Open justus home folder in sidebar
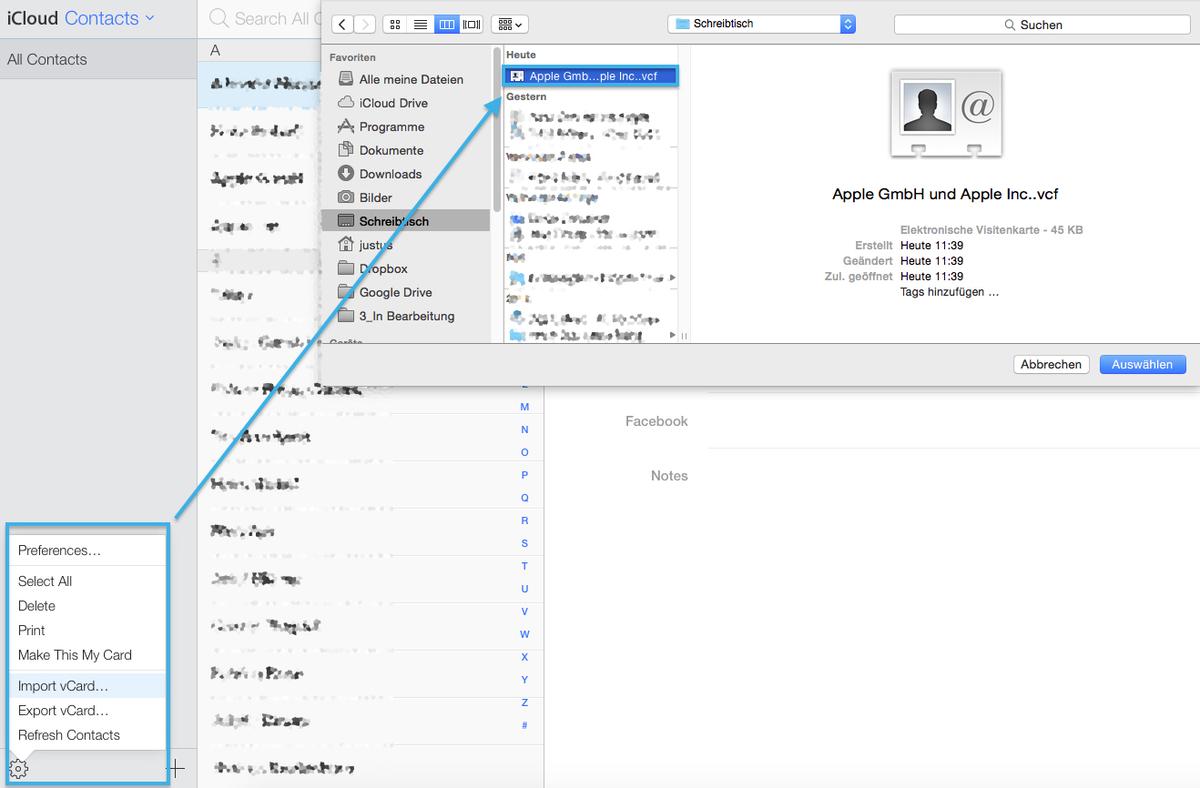1200x788 pixels. click(x=376, y=245)
